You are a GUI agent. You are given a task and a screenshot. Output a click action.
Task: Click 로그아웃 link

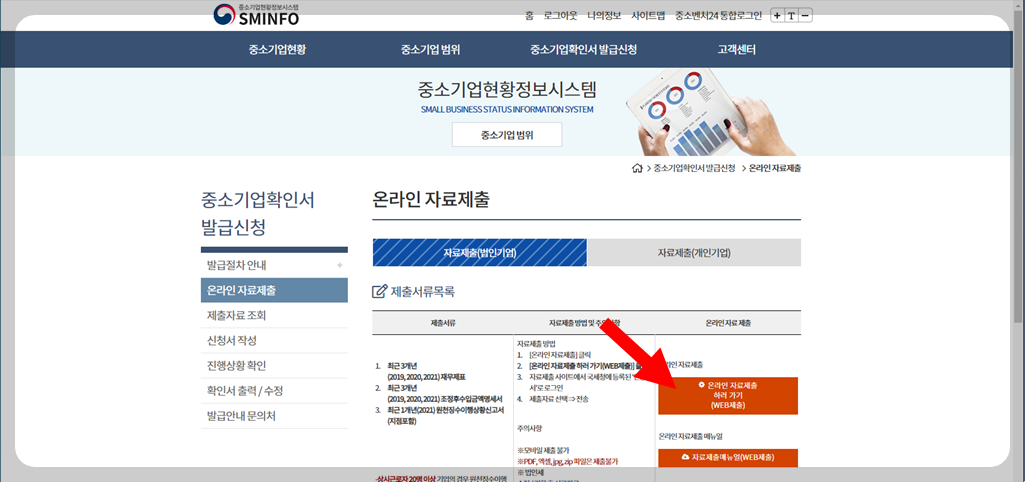point(560,16)
